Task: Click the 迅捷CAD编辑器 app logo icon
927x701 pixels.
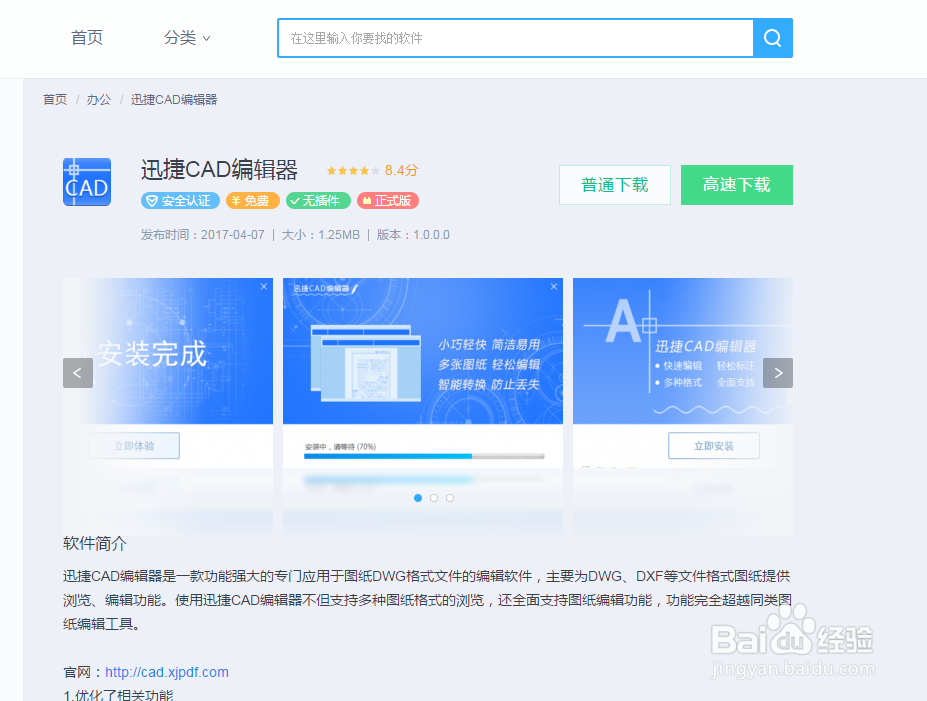Action: [87, 182]
